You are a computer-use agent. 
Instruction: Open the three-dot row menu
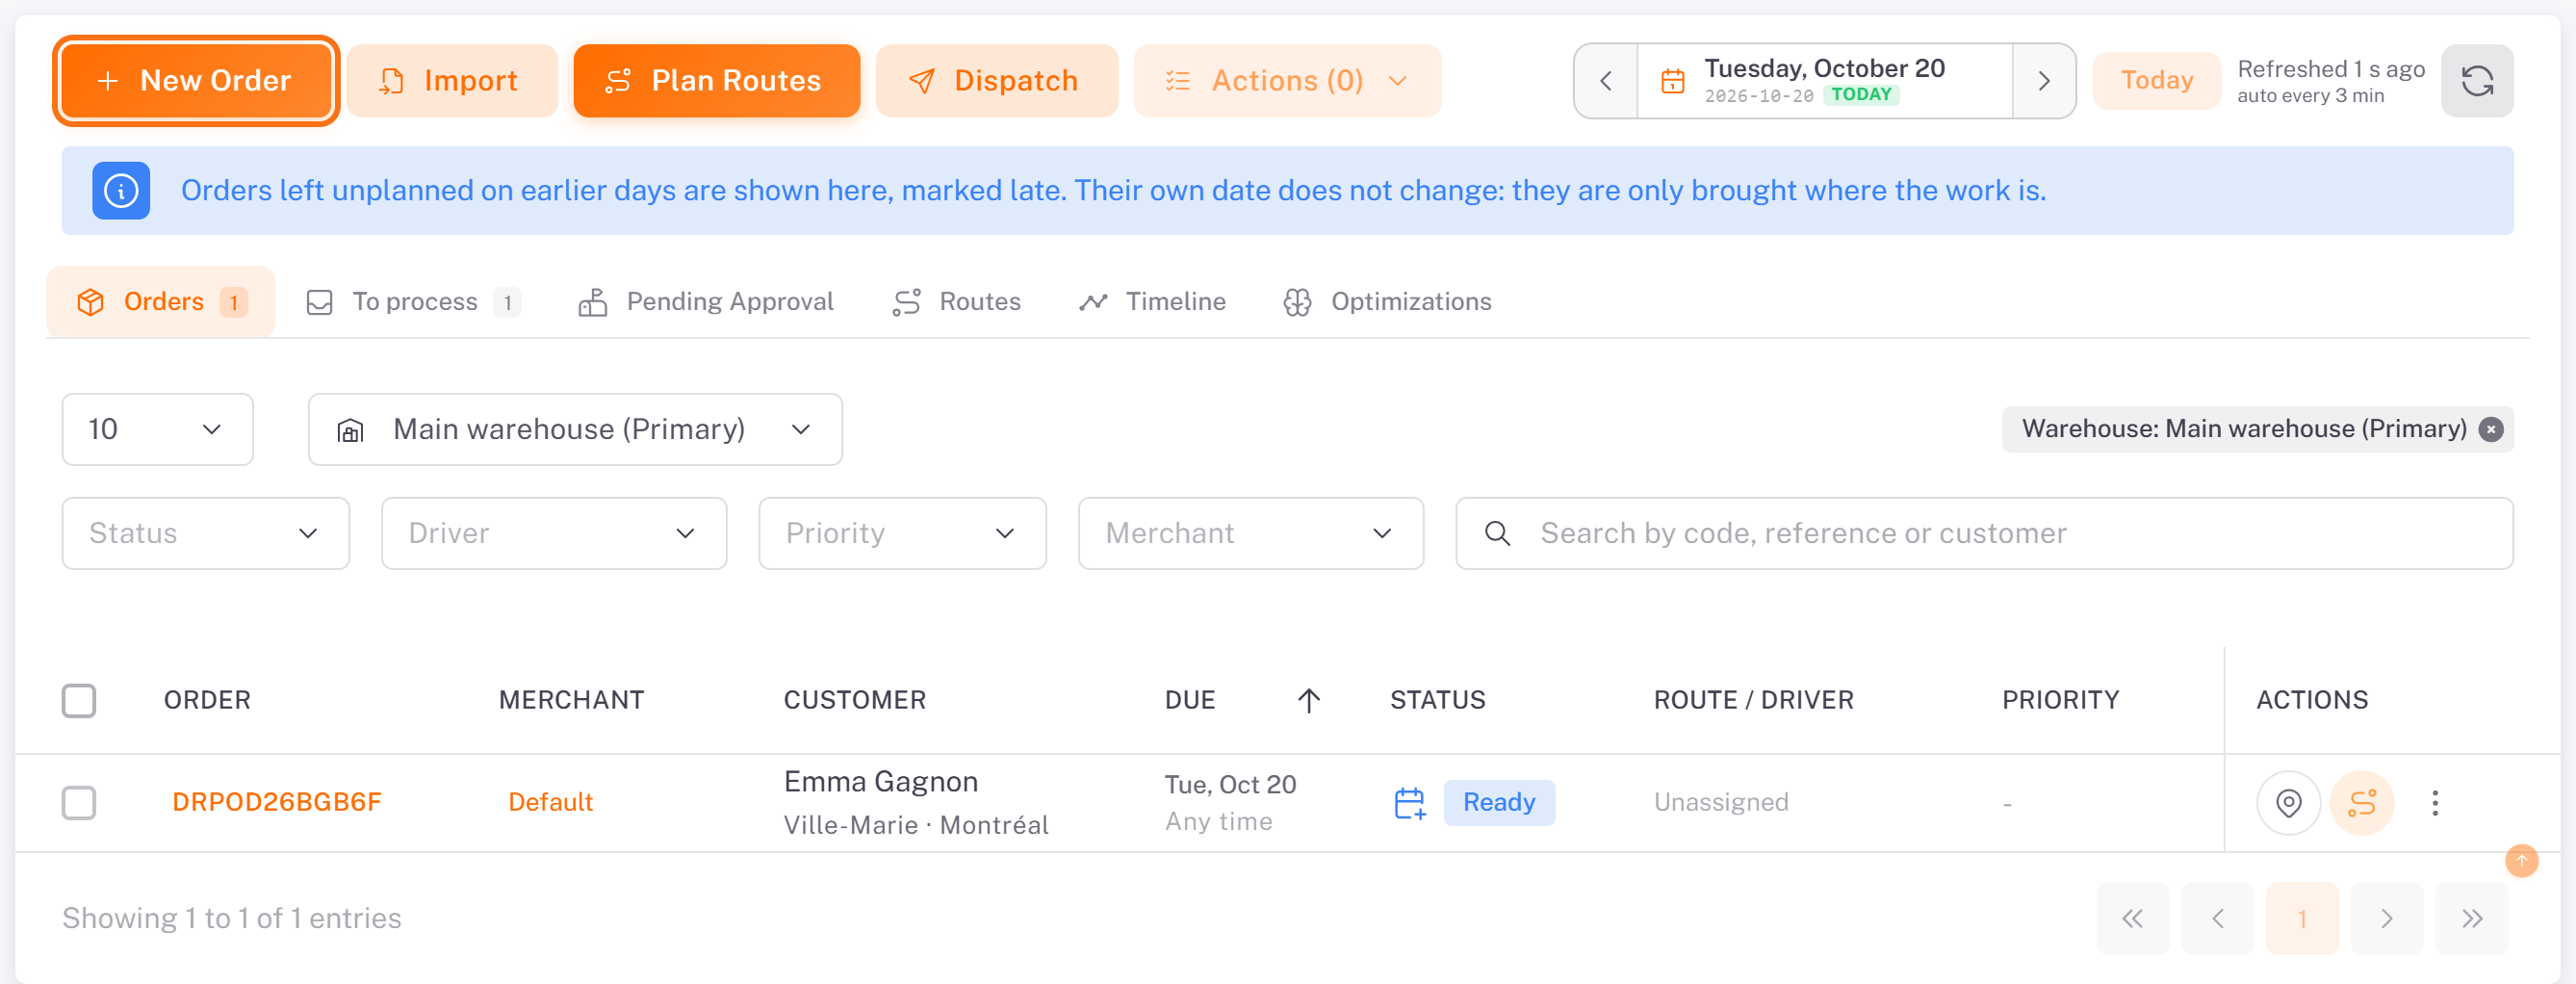pos(2435,803)
